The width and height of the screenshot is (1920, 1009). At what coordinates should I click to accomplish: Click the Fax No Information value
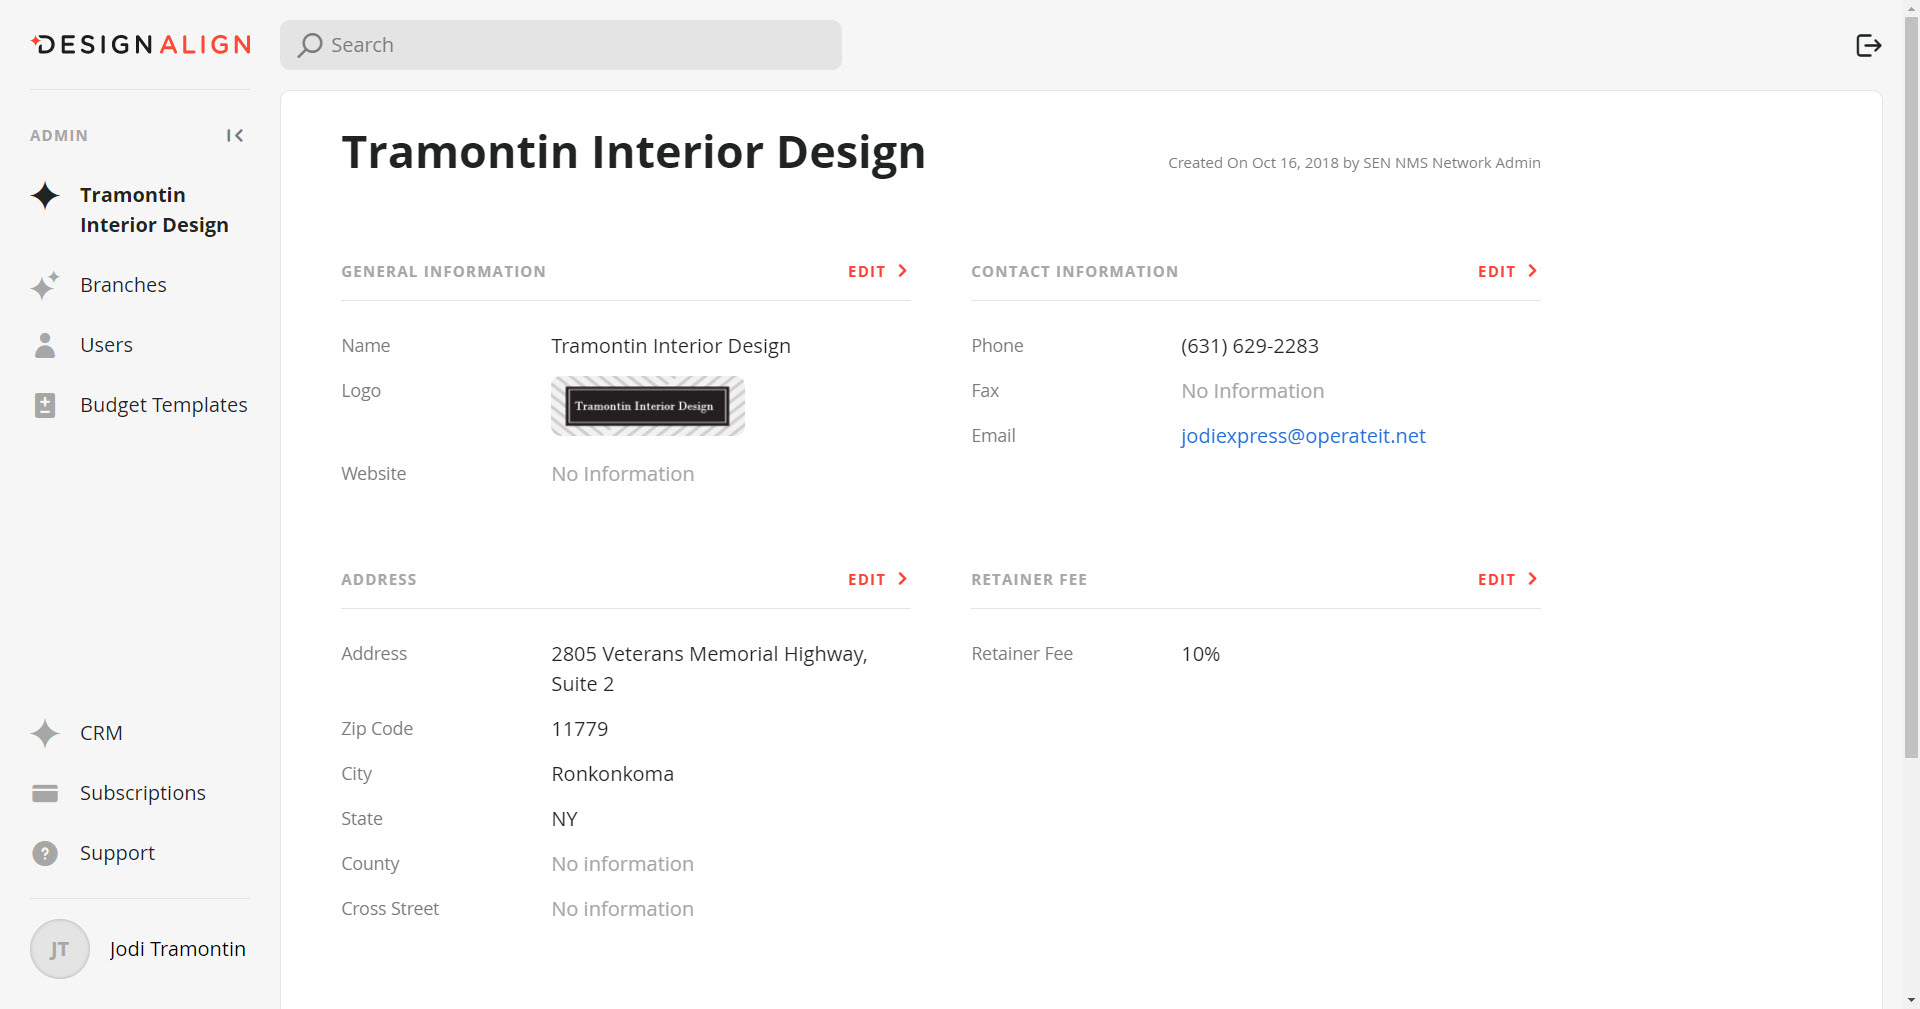(1253, 391)
